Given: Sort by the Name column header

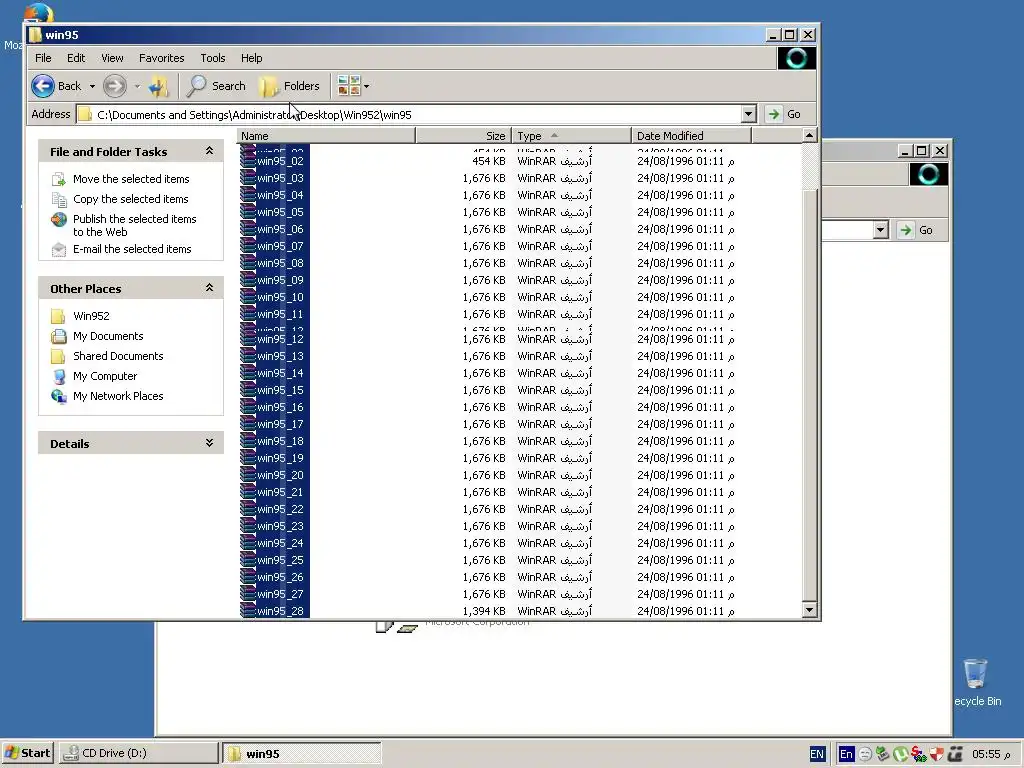Looking at the screenshot, I should pyautogui.click(x=326, y=136).
